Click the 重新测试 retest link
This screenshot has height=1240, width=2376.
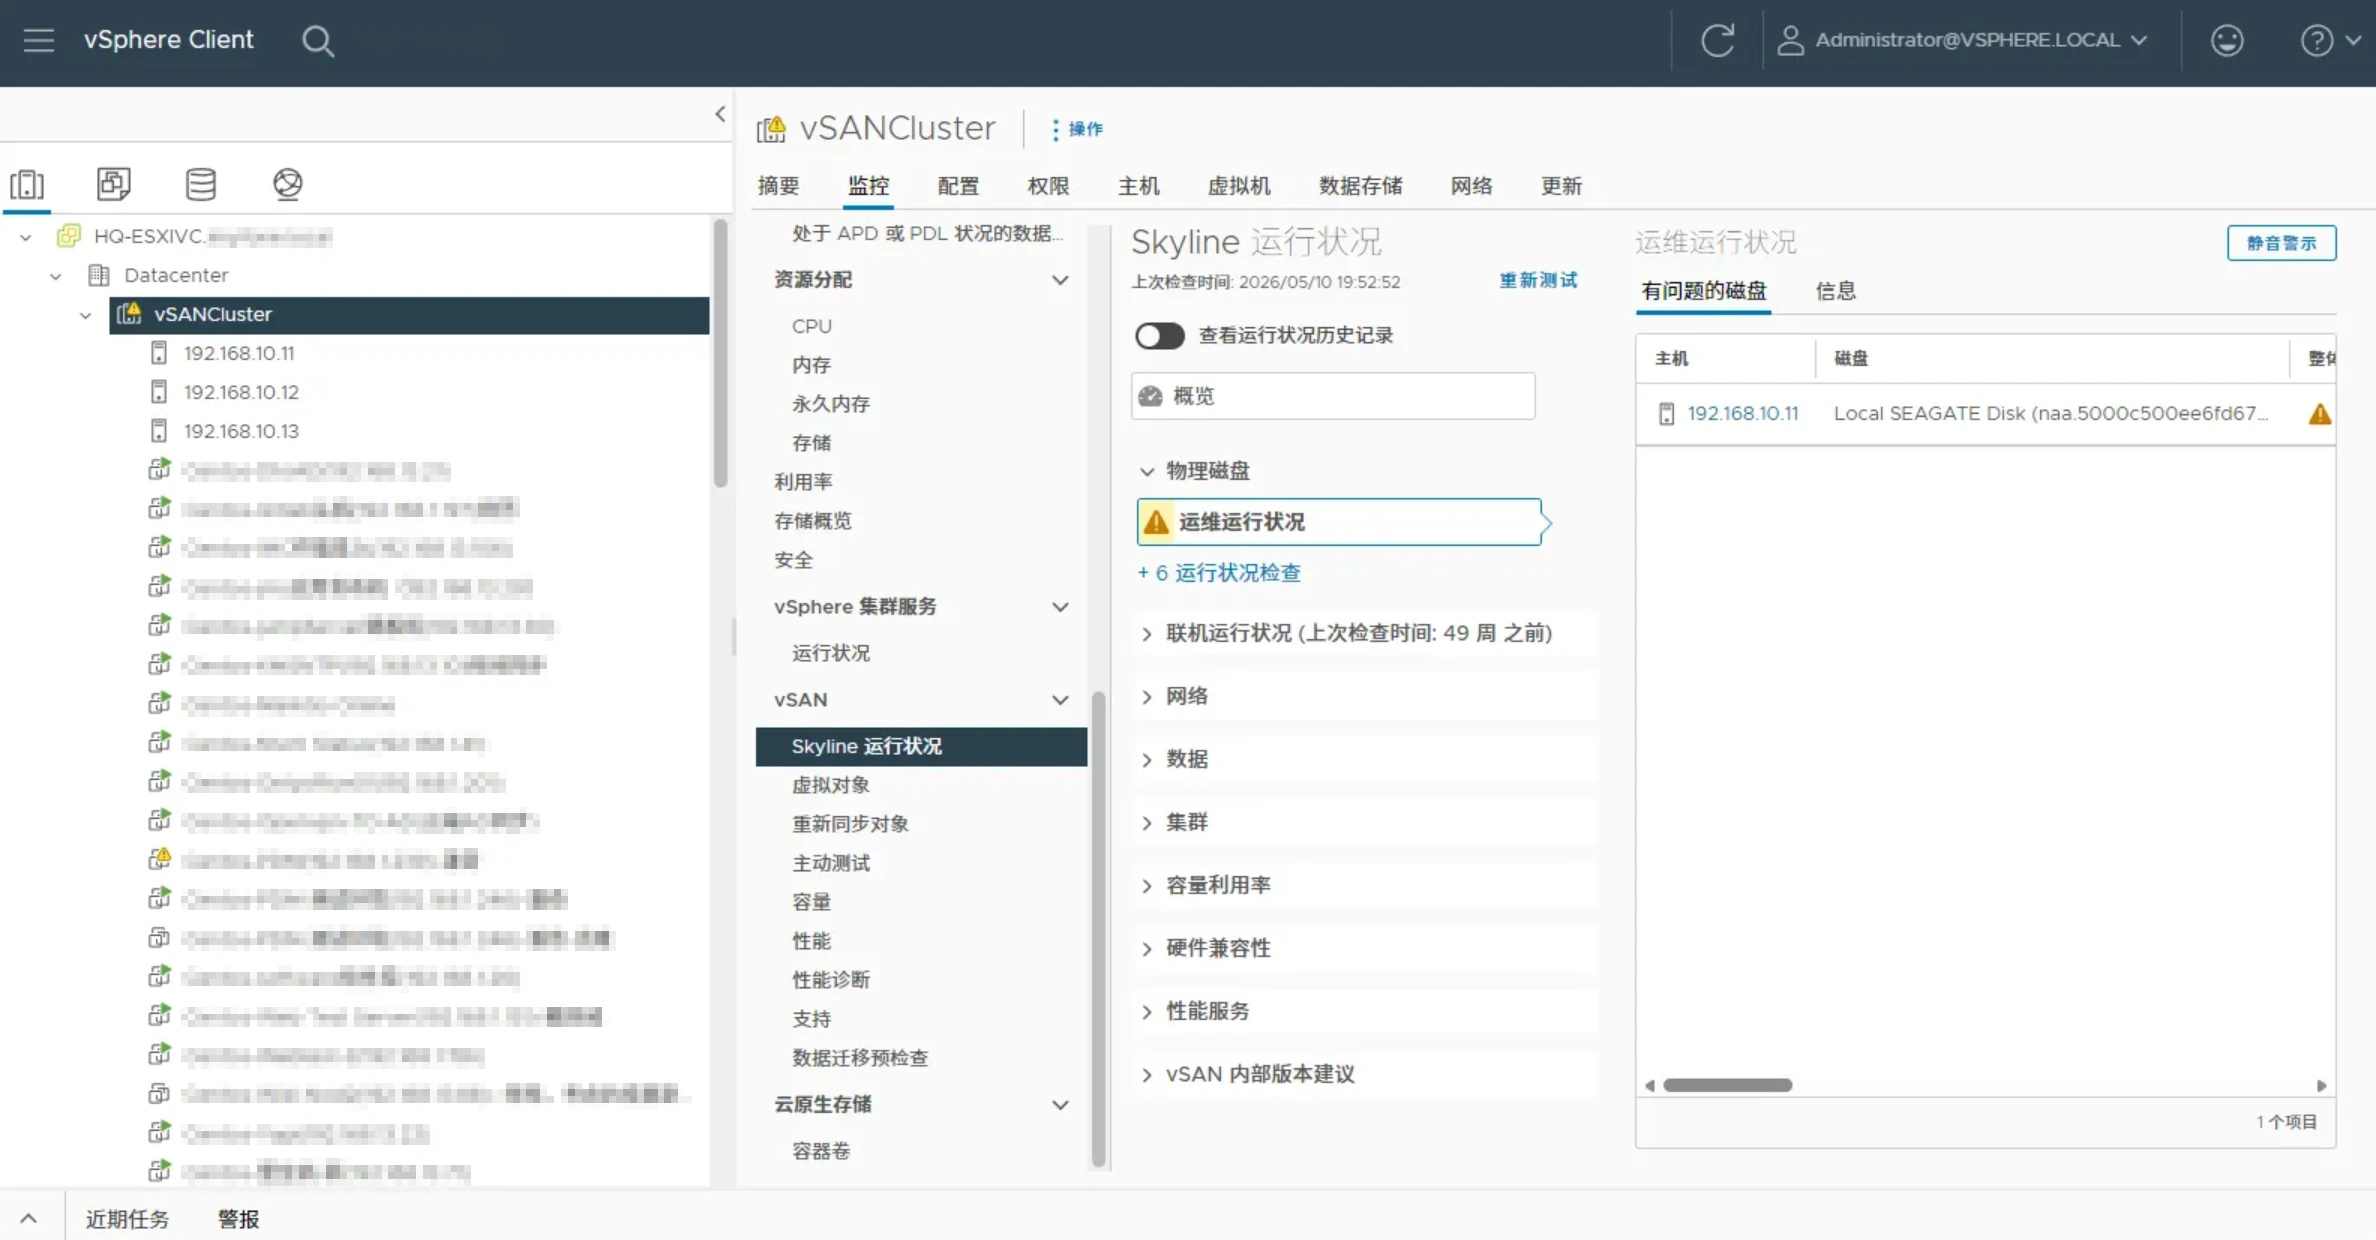[x=1538, y=281]
